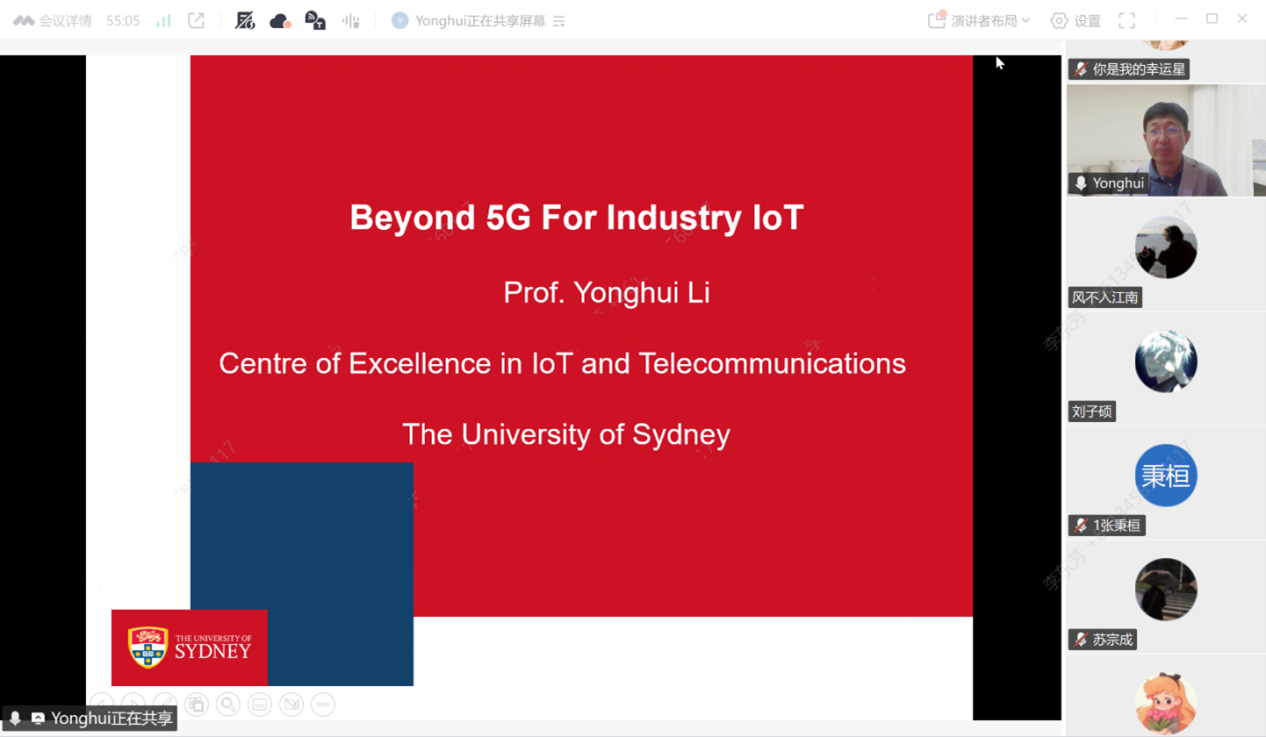Open the cloud recording icon
This screenshot has height=737, width=1266.
point(280,21)
